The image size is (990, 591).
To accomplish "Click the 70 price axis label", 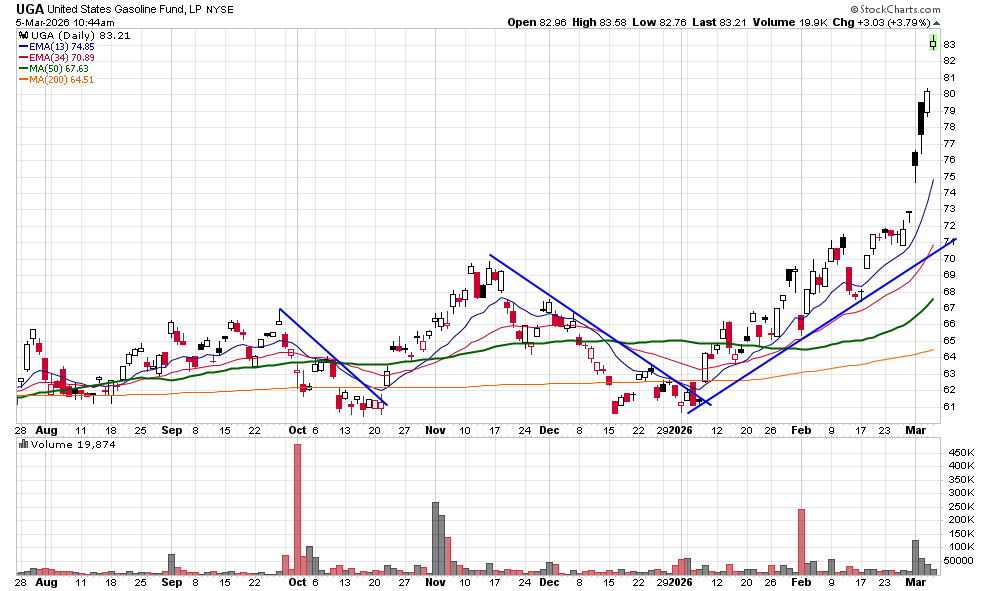I will coord(949,258).
